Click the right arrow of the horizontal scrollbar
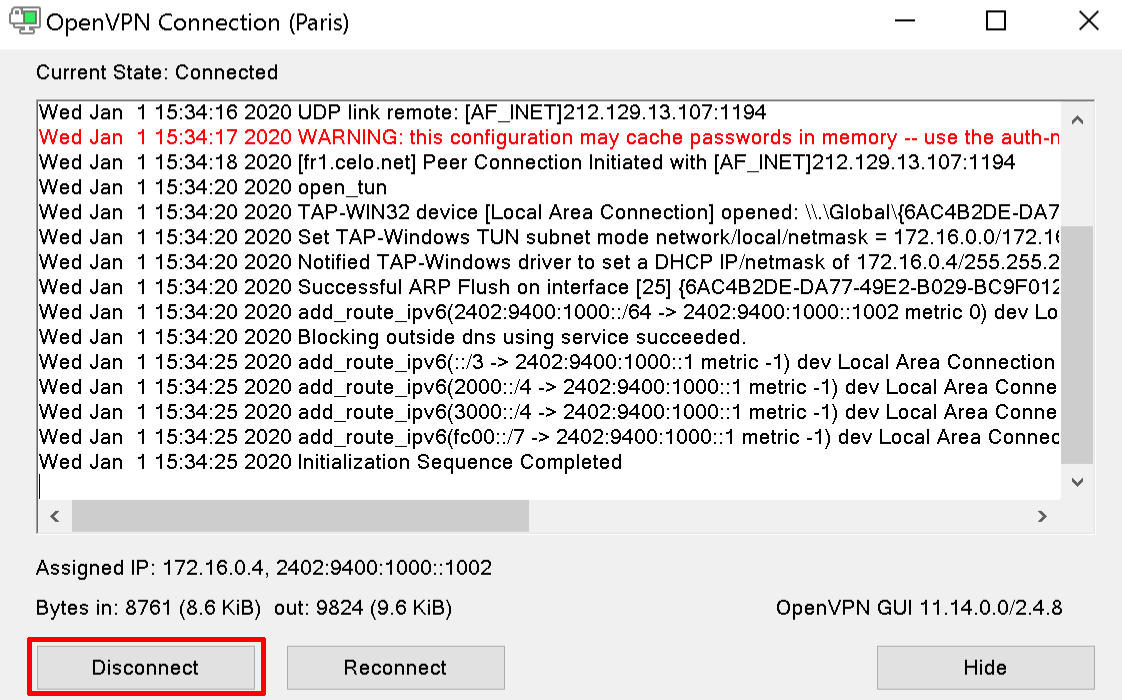This screenshot has height=700, width=1122. click(1043, 516)
